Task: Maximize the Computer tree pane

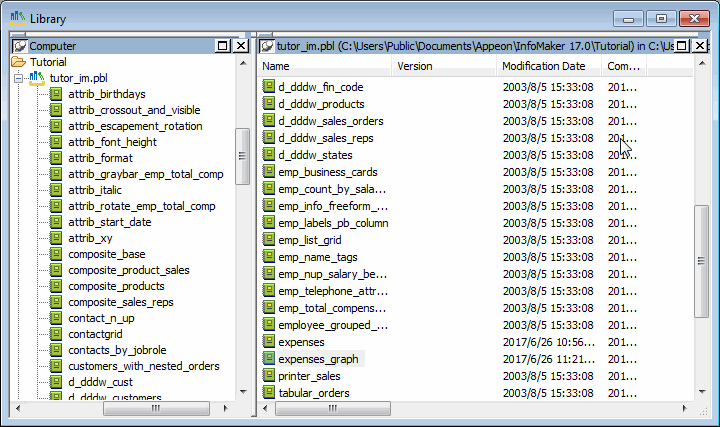Action: [223, 46]
